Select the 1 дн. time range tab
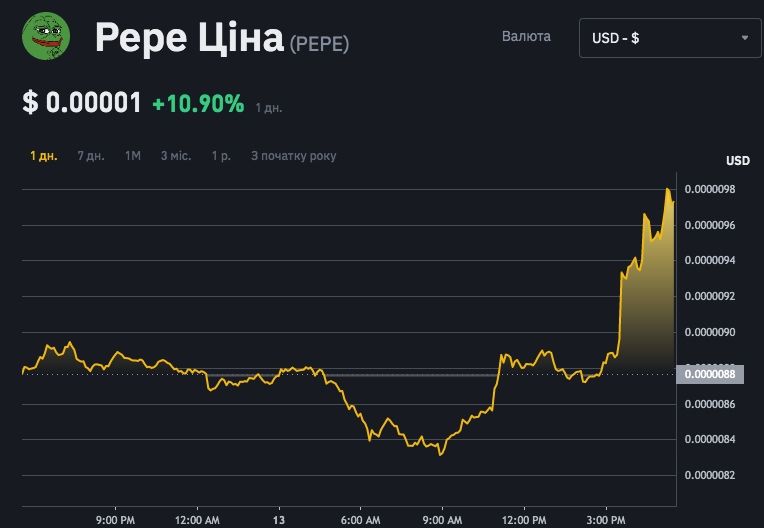This screenshot has height=528, width=764. pos(44,156)
